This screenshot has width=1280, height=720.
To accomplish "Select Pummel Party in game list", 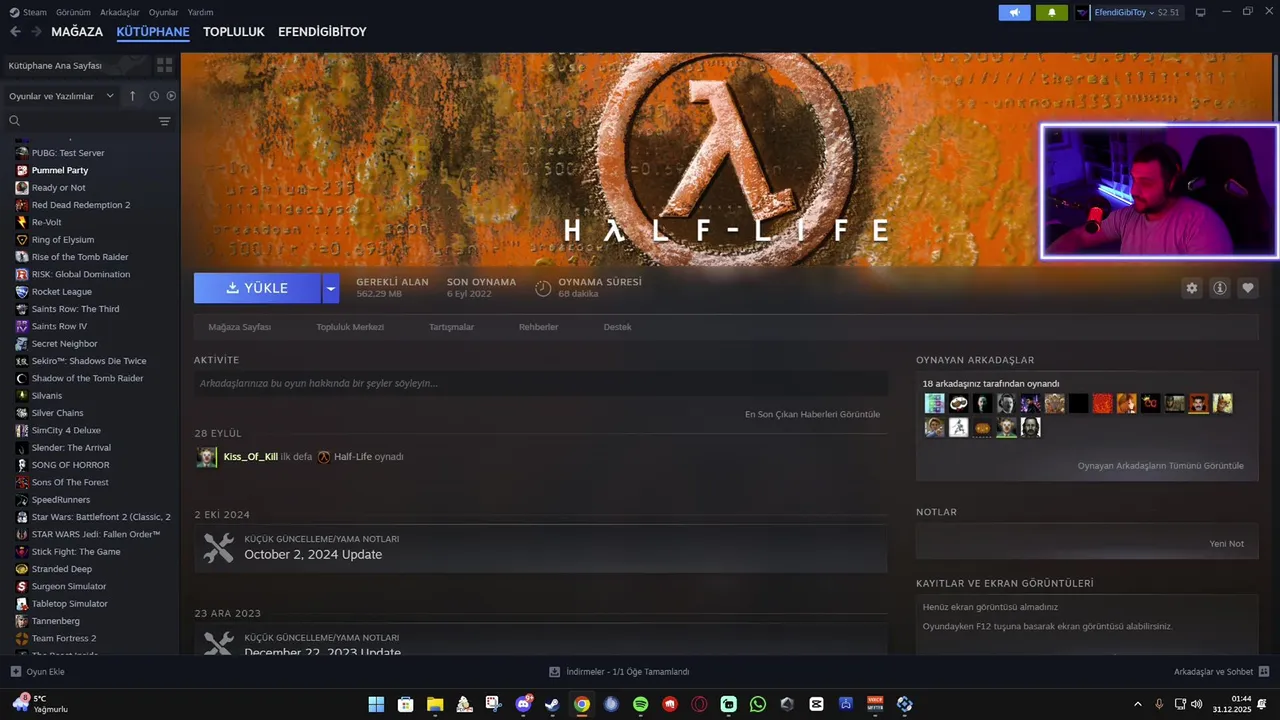I will click(60, 170).
